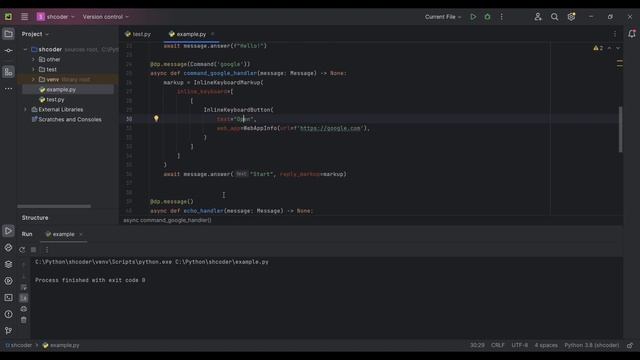This screenshot has width=640, height=360.
Task: Open Run toolbar more options
Action: pyautogui.click(x=47, y=249)
